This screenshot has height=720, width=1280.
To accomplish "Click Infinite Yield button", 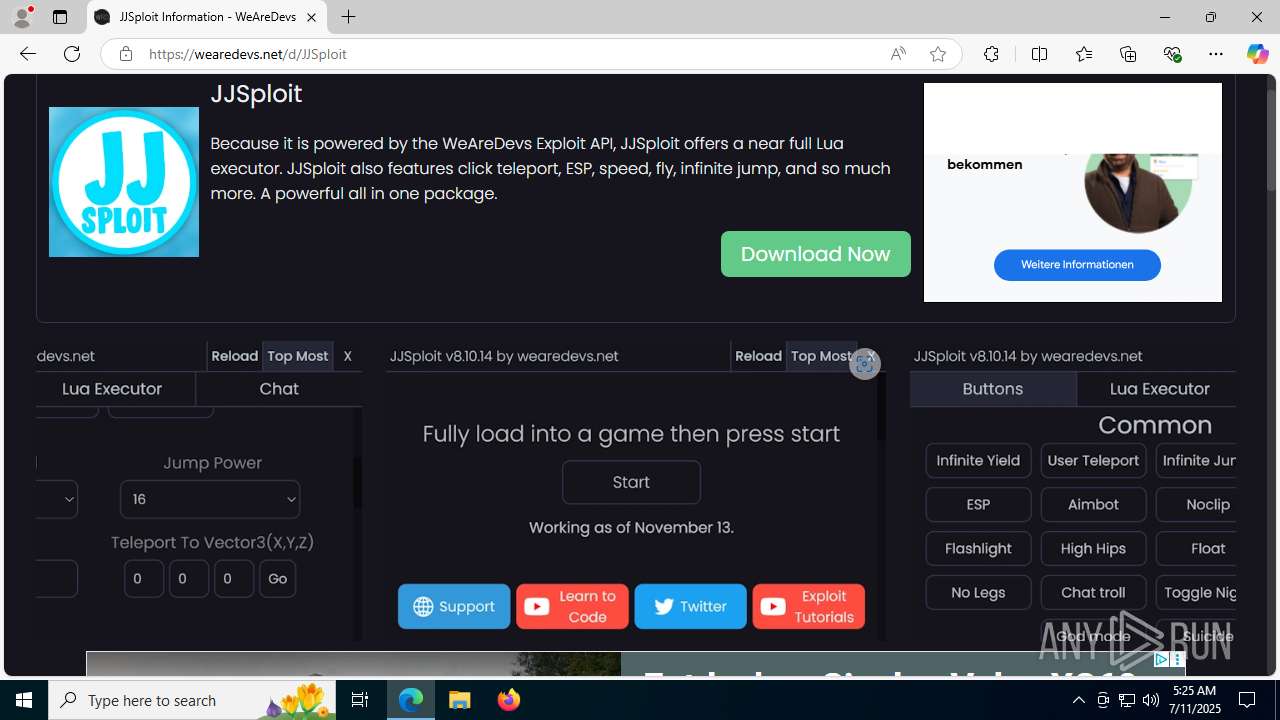I will [x=978, y=461].
